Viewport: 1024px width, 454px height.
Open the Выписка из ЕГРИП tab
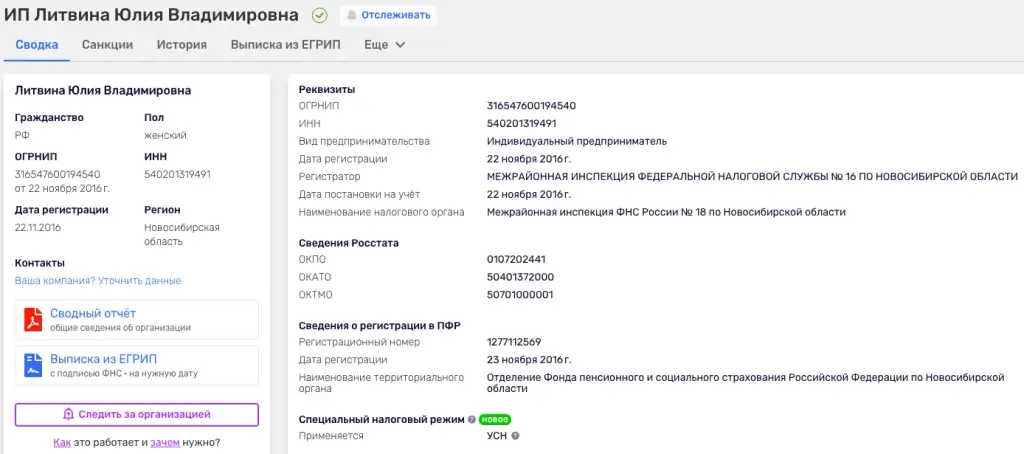tap(285, 45)
